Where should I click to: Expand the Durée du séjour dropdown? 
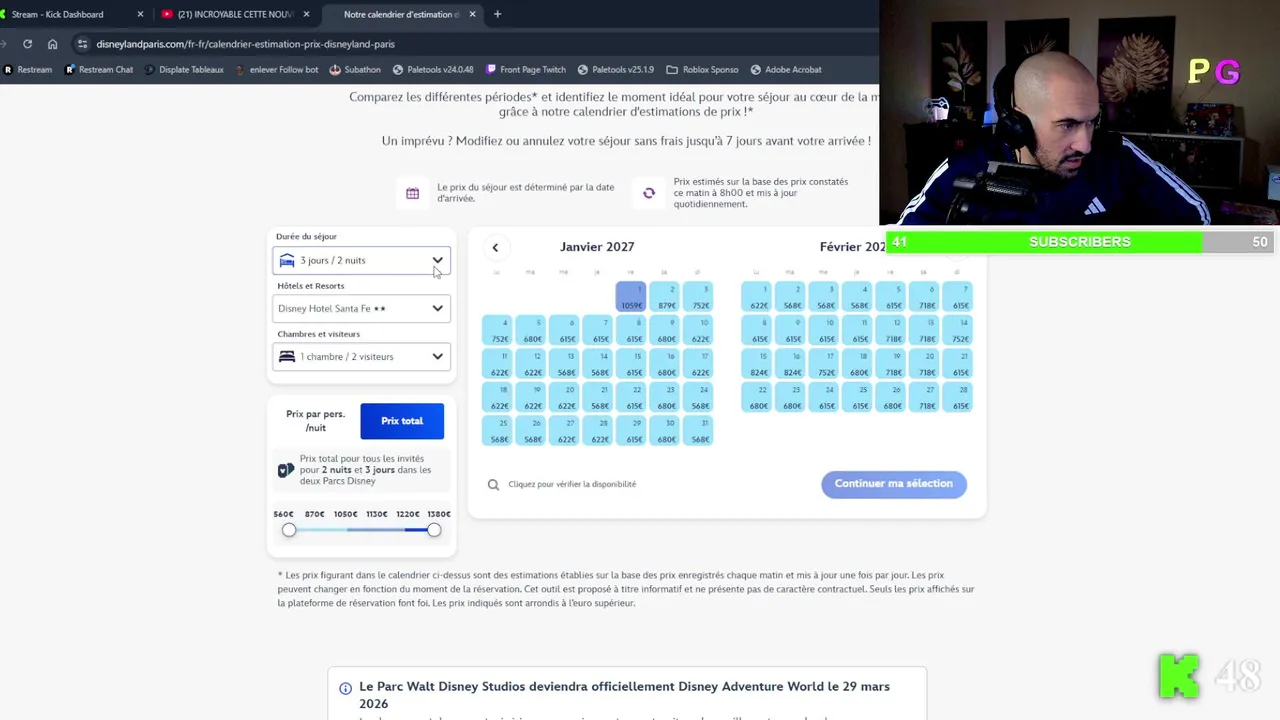pos(362,260)
